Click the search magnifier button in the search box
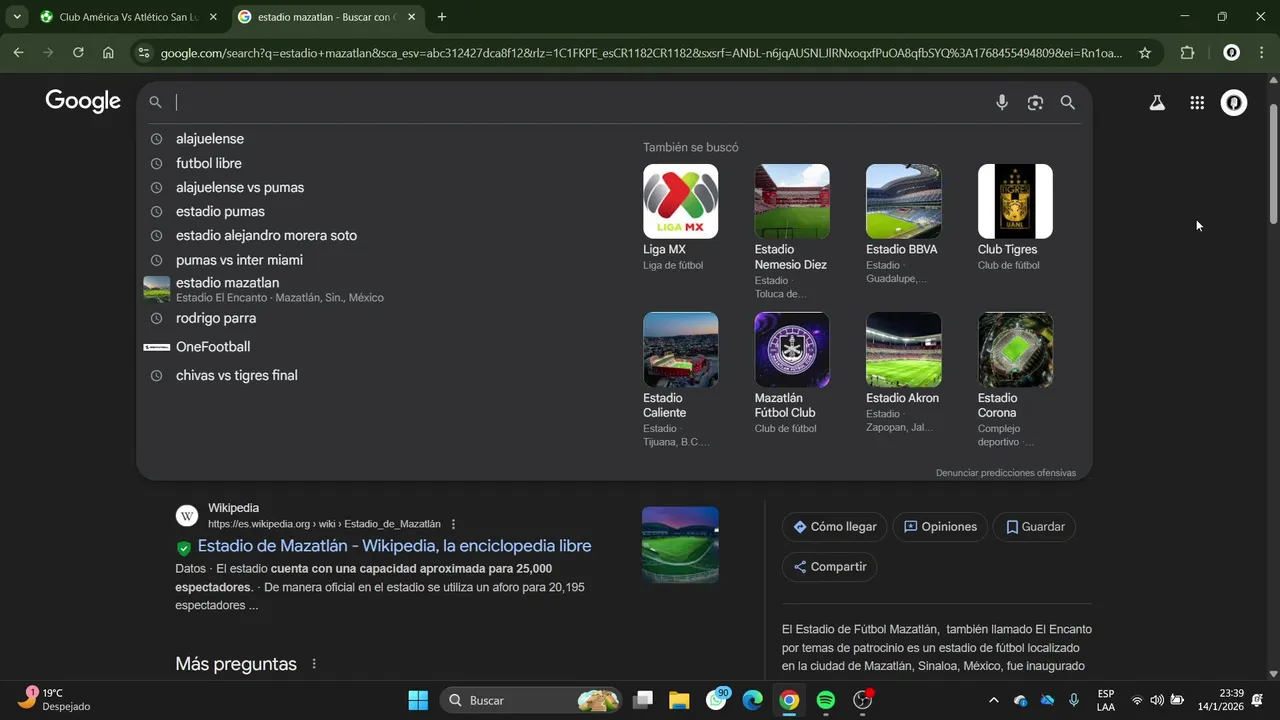The image size is (1280, 720). pyautogui.click(x=1068, y=102)
